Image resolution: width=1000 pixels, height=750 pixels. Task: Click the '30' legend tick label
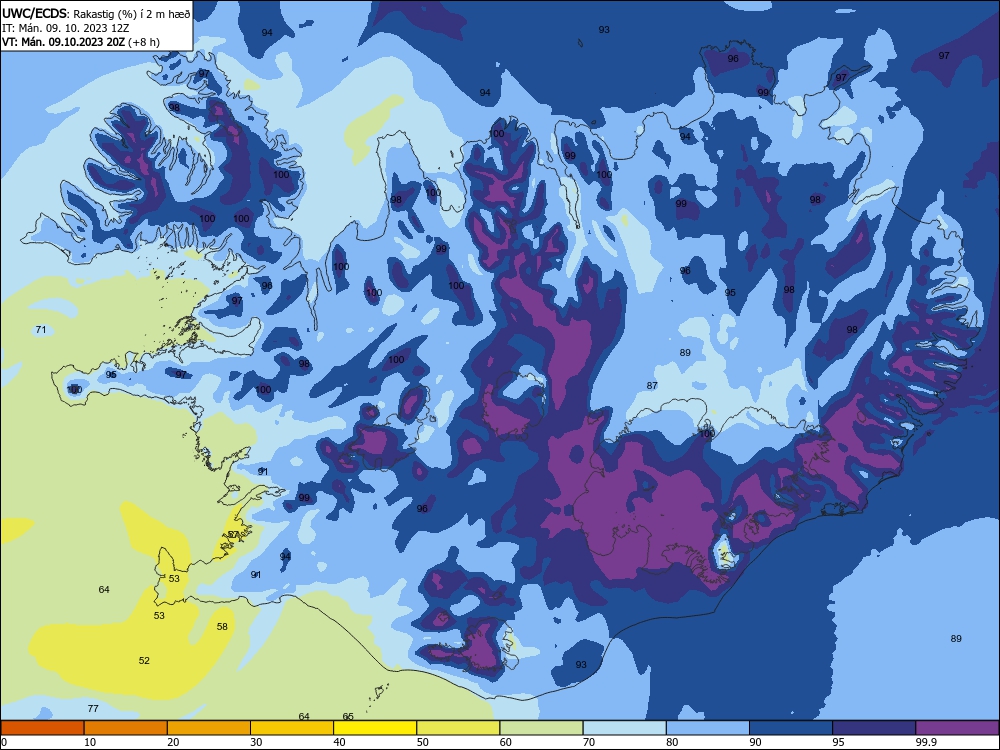256,742
